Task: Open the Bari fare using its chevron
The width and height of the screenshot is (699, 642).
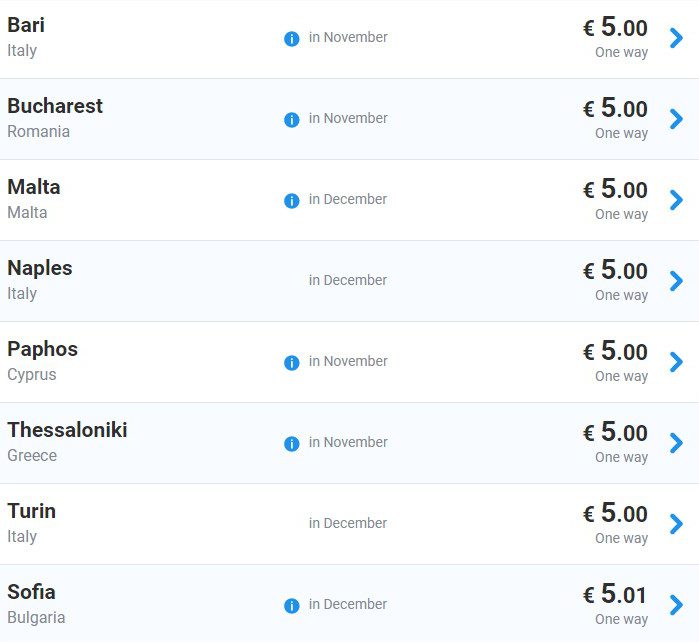Action: click(676, 38)
